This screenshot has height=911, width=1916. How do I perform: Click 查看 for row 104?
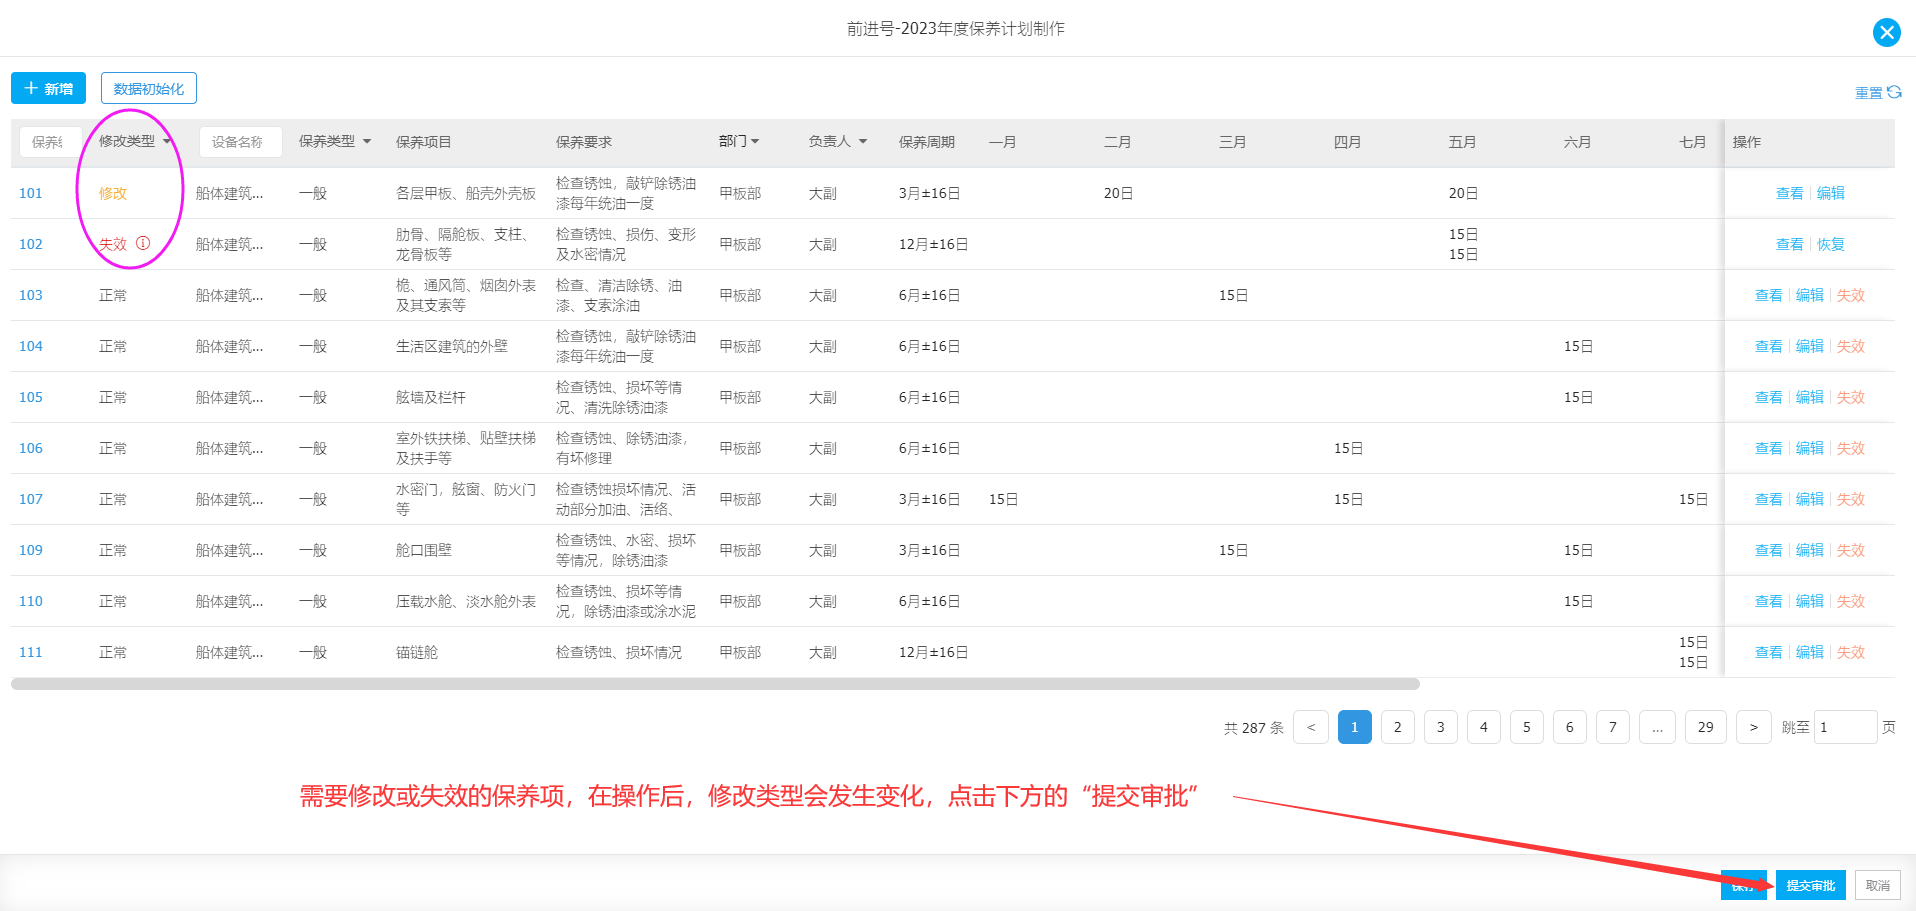click(1768, 346)
